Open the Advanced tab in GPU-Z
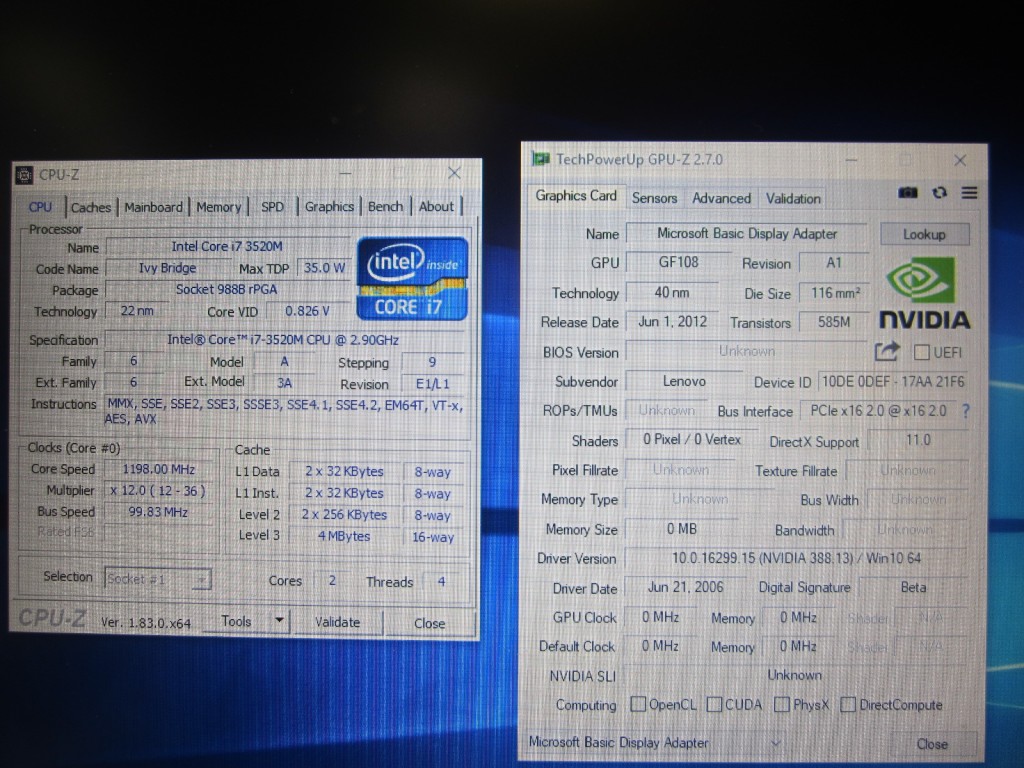1024x768 pixels. click(x=722, y=198)
